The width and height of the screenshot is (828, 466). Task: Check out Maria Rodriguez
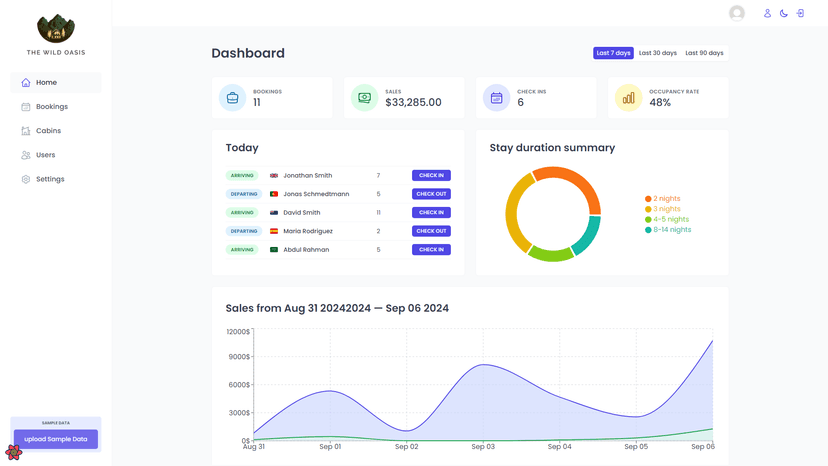pyautogui.click(x=431, y=231)
